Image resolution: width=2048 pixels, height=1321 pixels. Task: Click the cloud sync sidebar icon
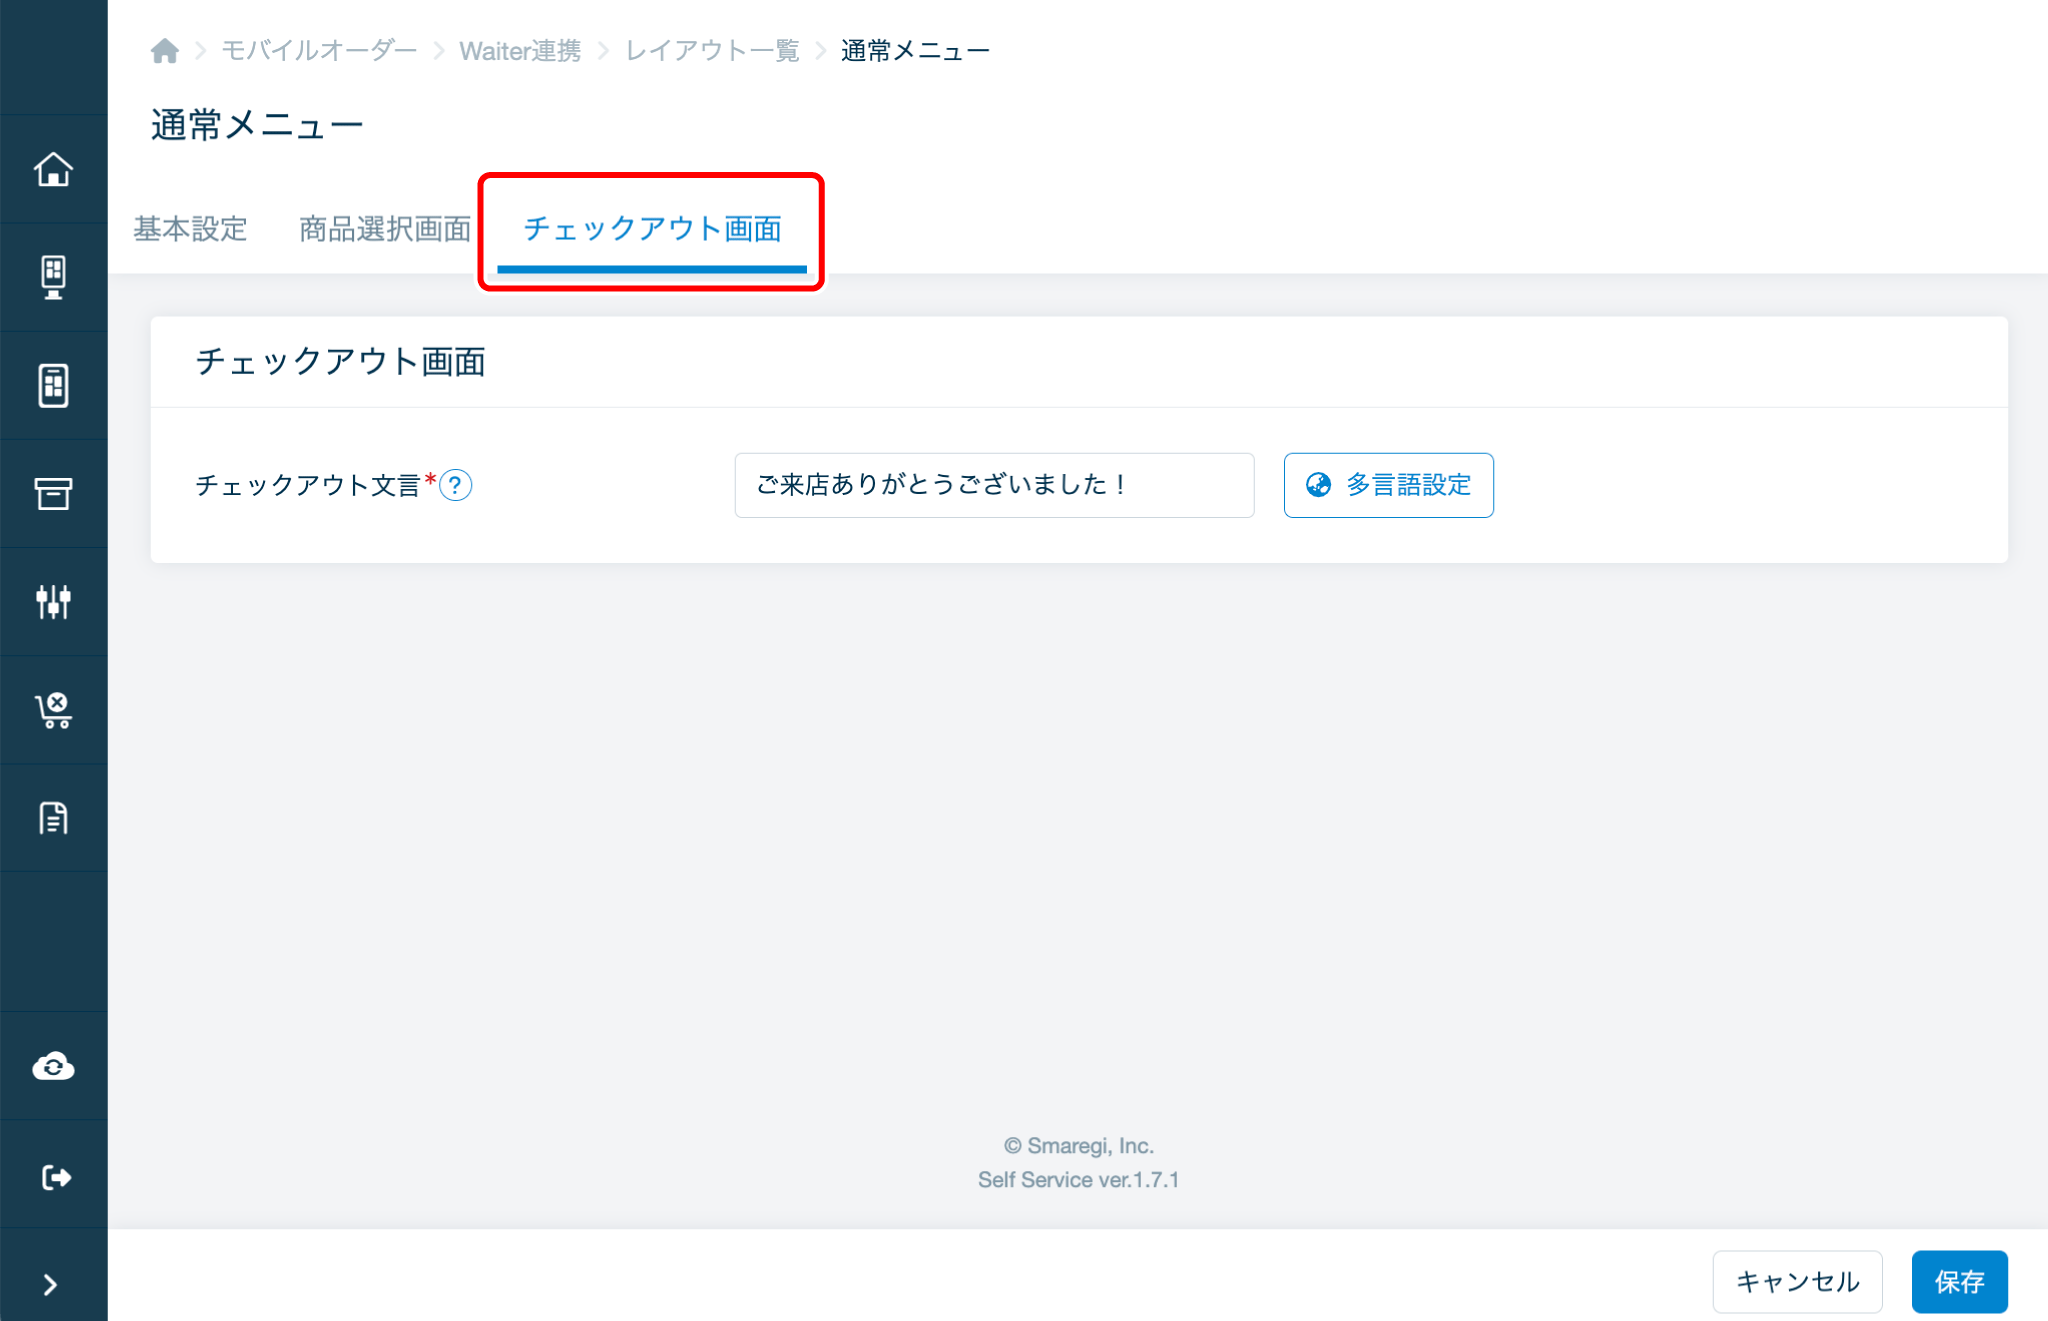53,1067
